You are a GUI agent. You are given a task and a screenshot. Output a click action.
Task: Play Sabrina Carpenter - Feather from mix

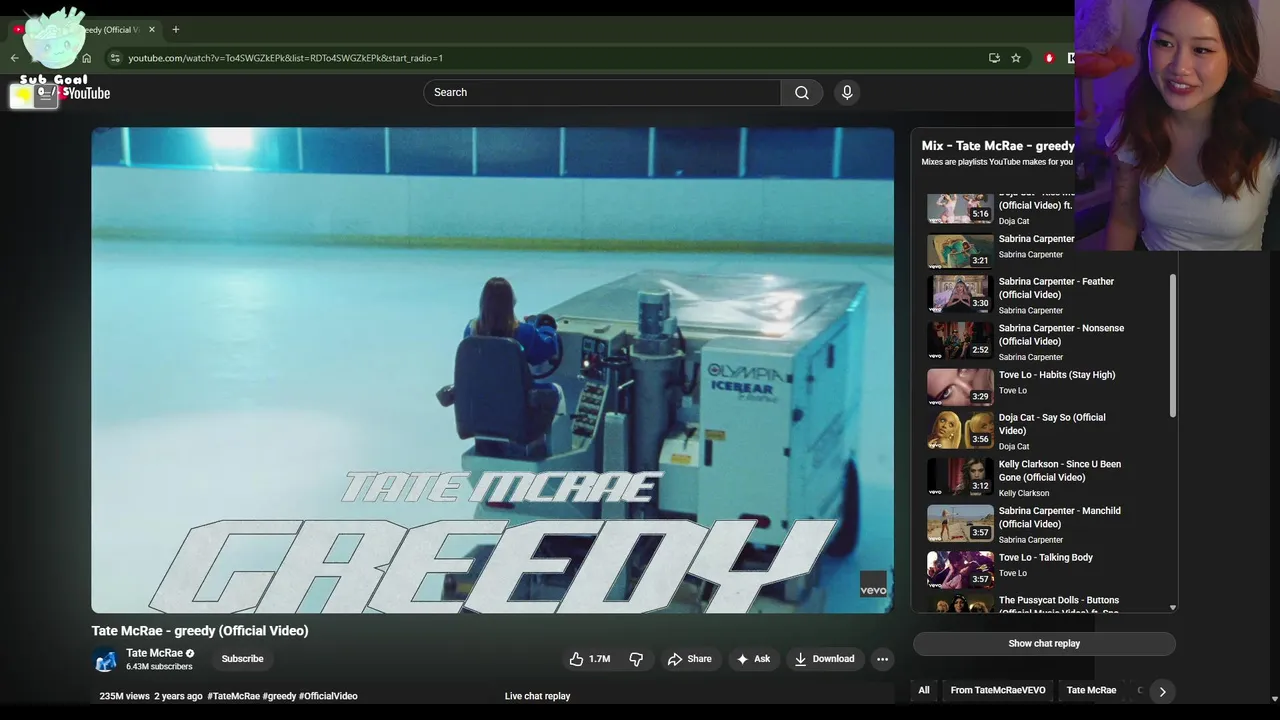(x=1056, y=288)
